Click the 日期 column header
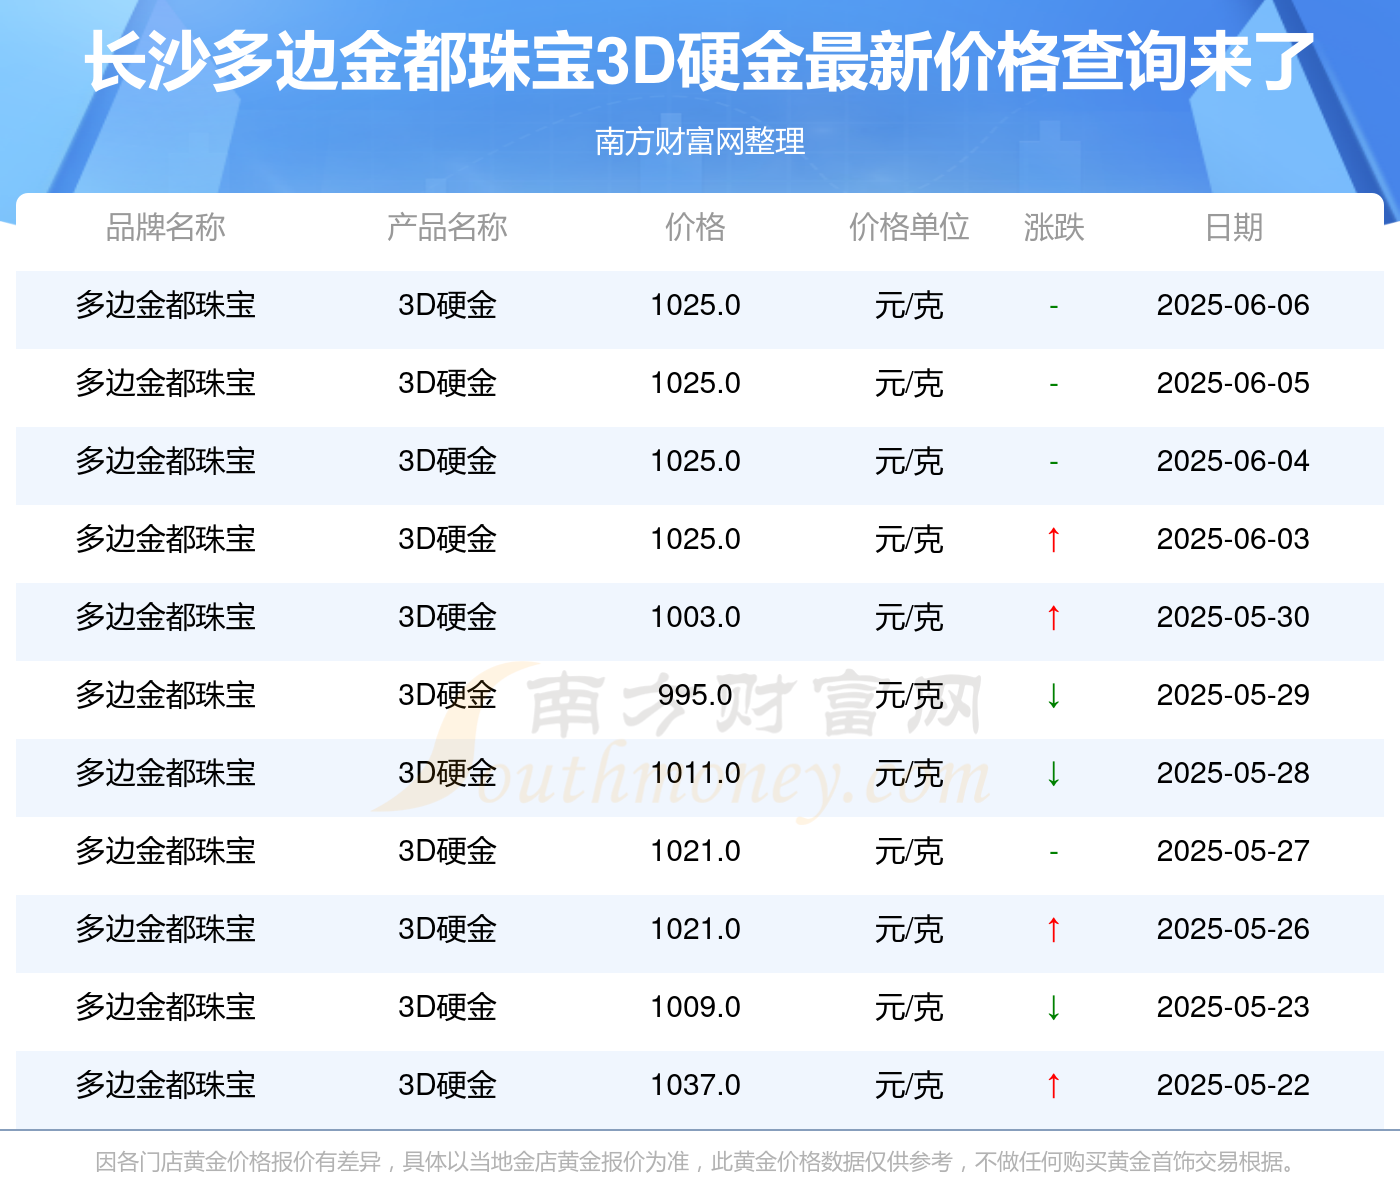This screenshot has width=1400, height=1177. tap(1233, 227)
